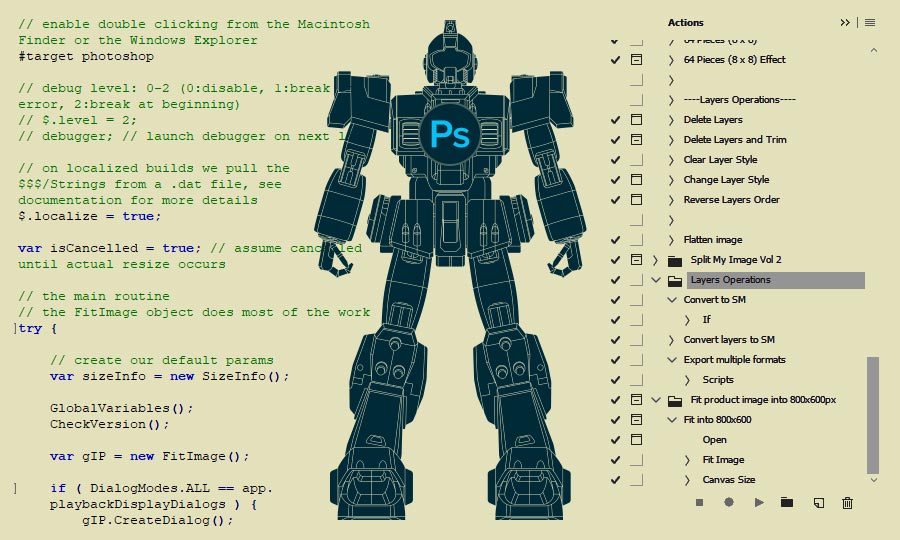Screen dimensions: 900x540
Task: Disable the Fit Image step checkmark
Action: click(615, 460)
